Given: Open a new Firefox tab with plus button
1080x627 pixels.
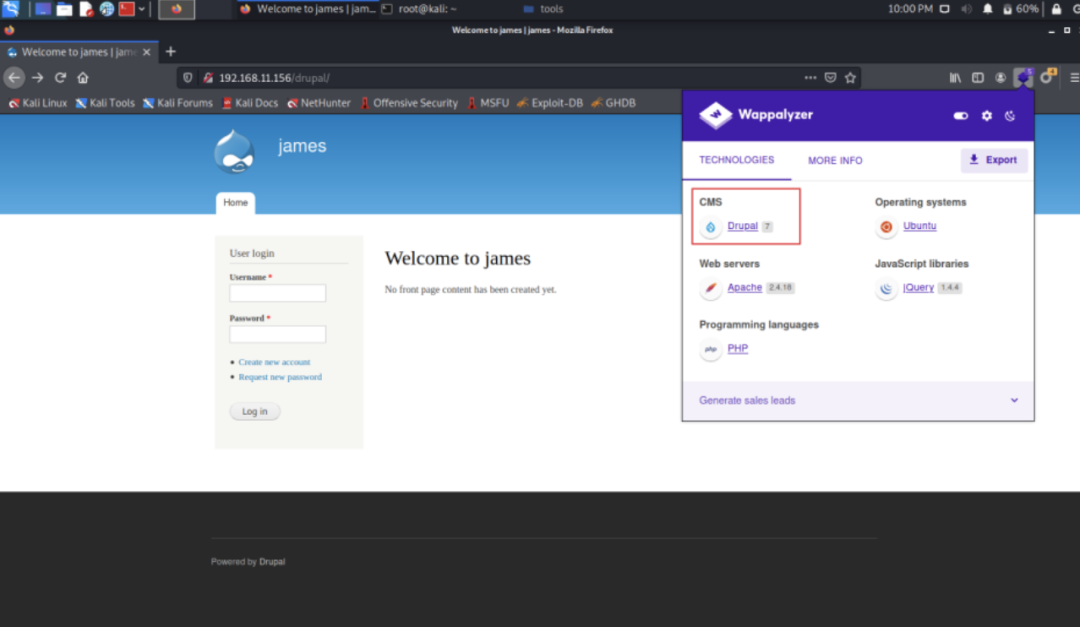Looking at the screenshot, I should pos(170,52).
